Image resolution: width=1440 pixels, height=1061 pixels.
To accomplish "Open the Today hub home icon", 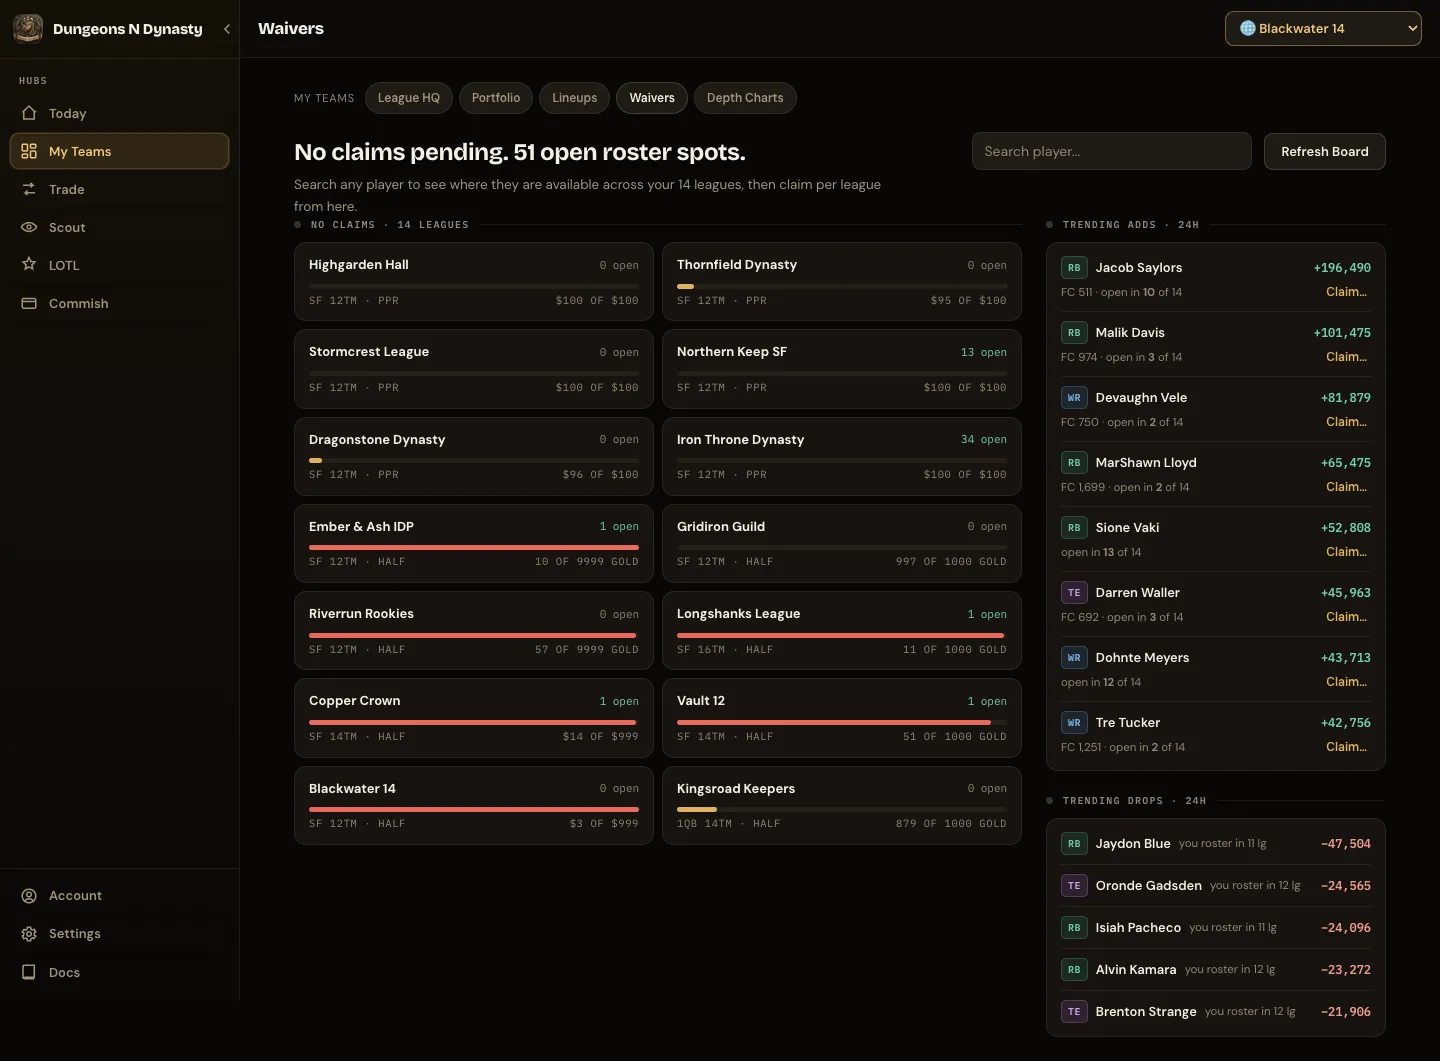I will 29,113.
